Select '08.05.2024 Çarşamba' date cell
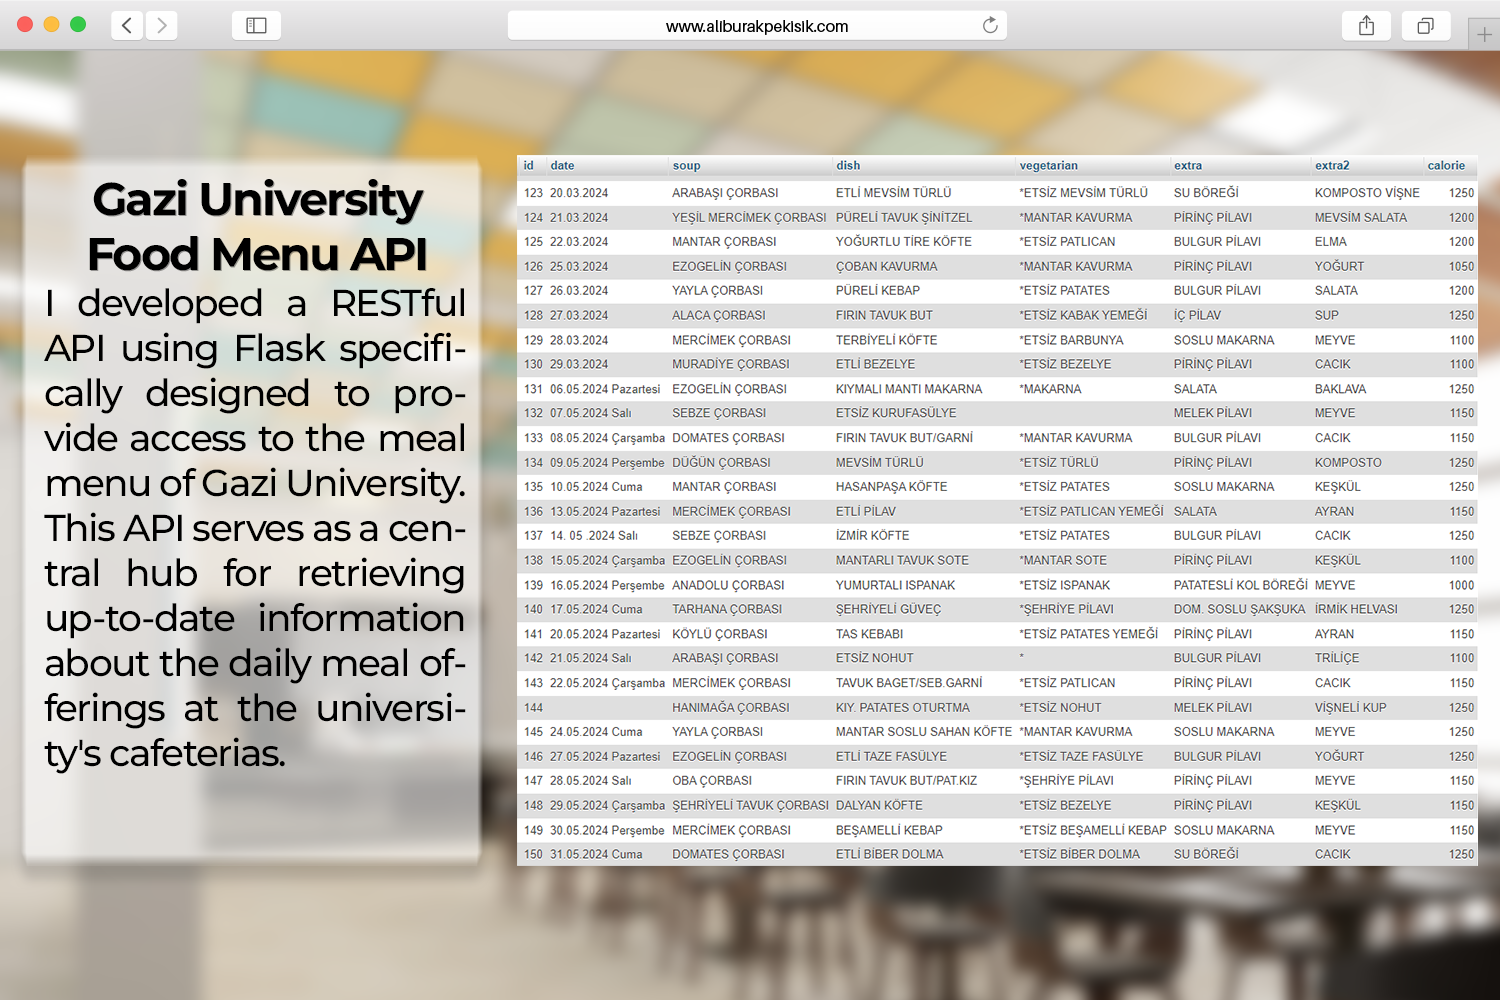1500x1000 pixels. tap(607, 438)
